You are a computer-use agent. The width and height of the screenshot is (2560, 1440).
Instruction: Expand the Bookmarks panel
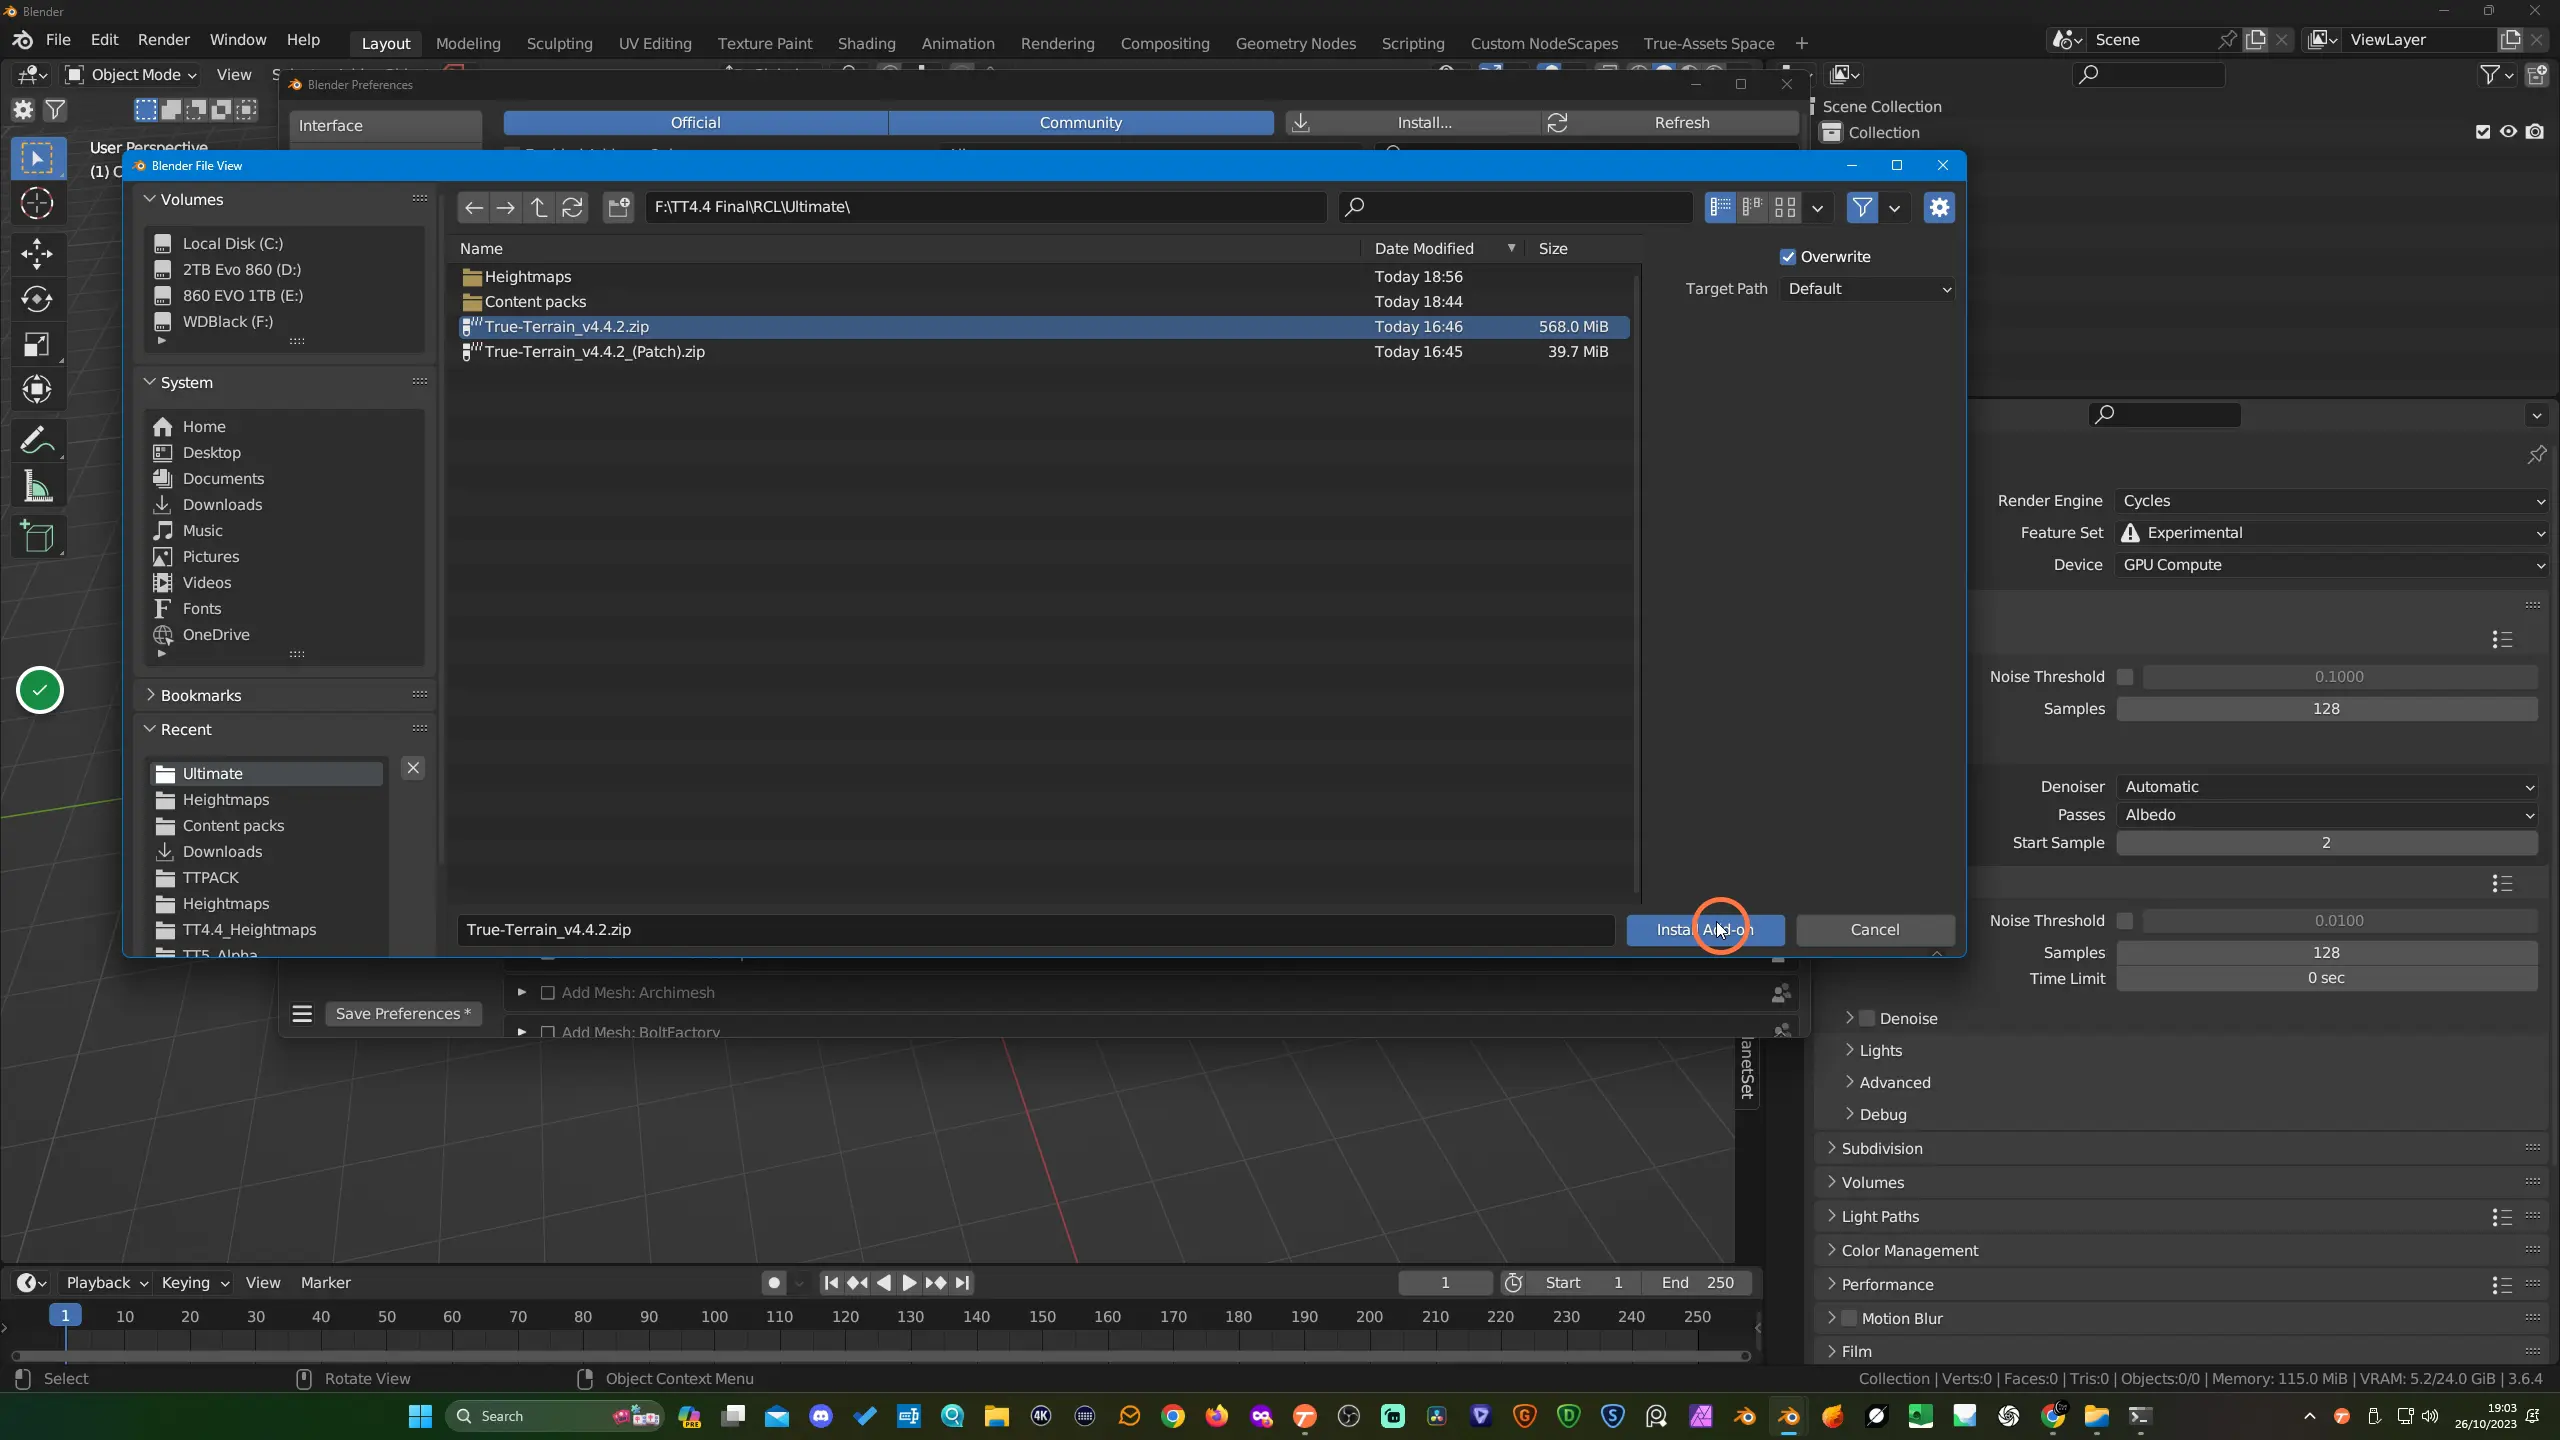150,695
